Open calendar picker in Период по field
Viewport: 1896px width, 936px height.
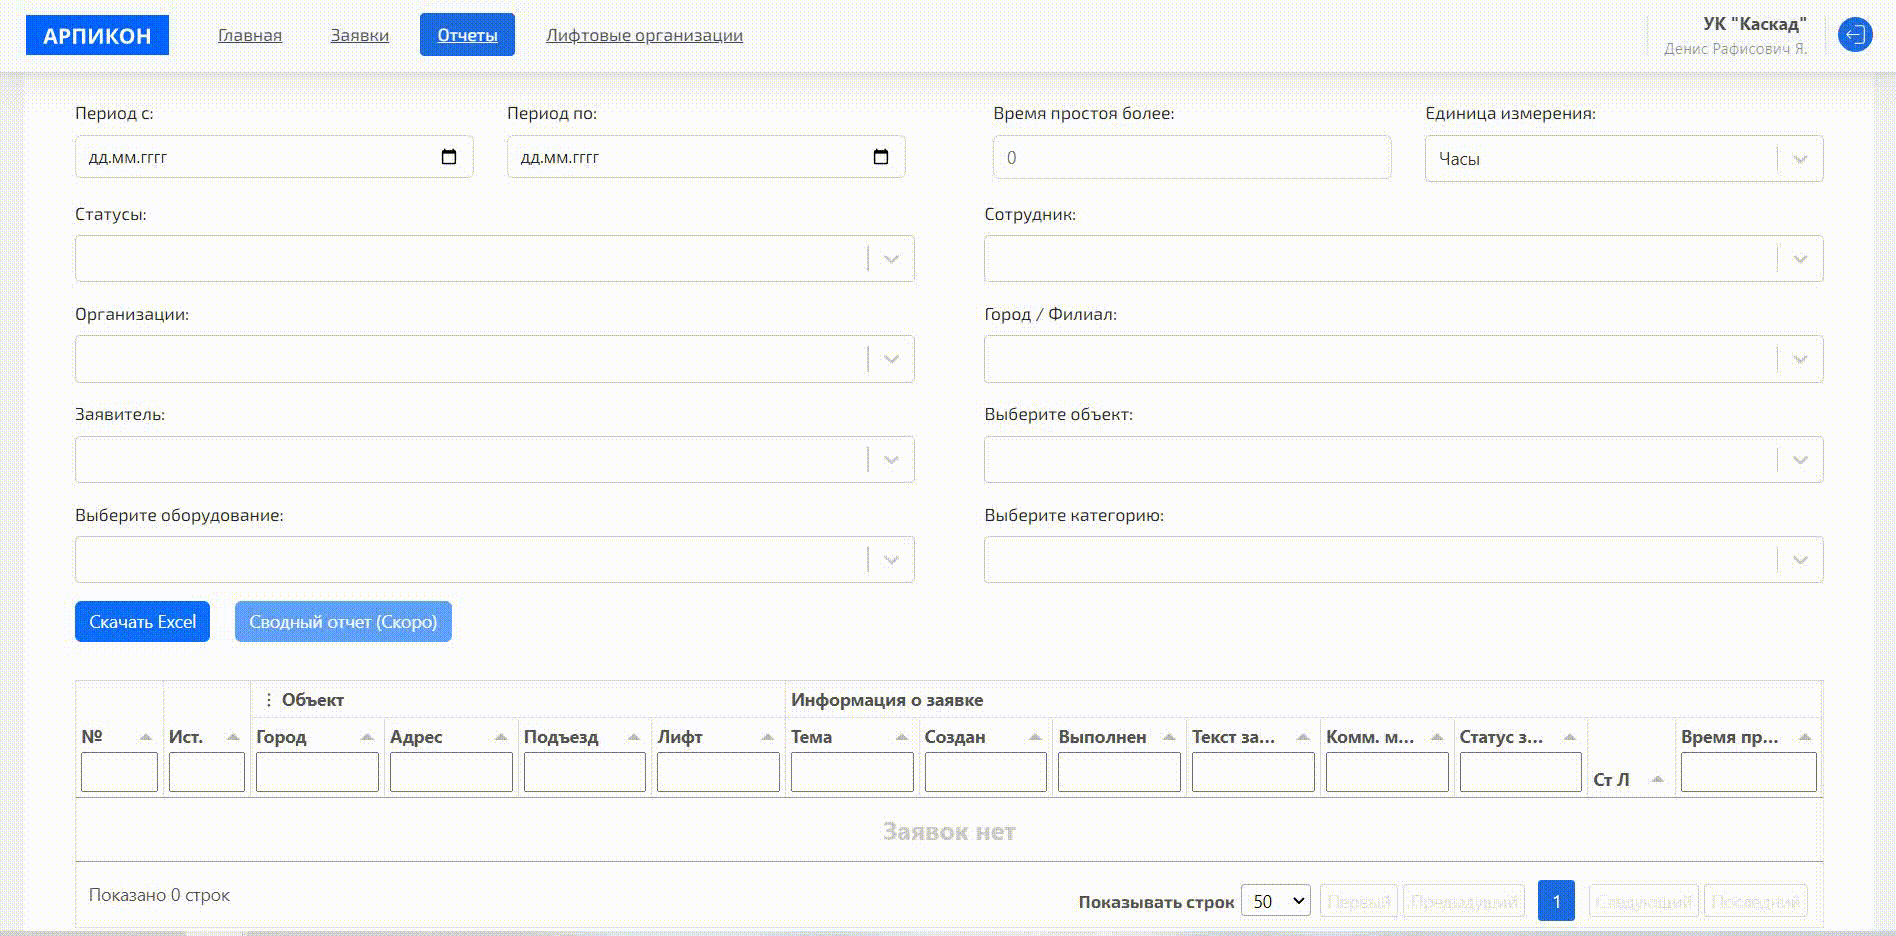881,157
